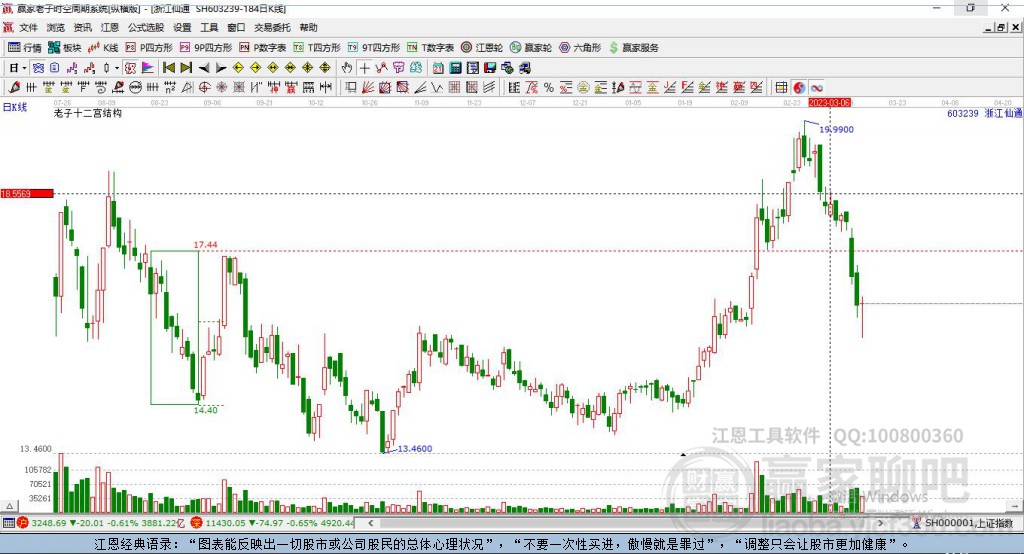
Task: Open the P四方形 tool
Action: (x=149, y=48)
